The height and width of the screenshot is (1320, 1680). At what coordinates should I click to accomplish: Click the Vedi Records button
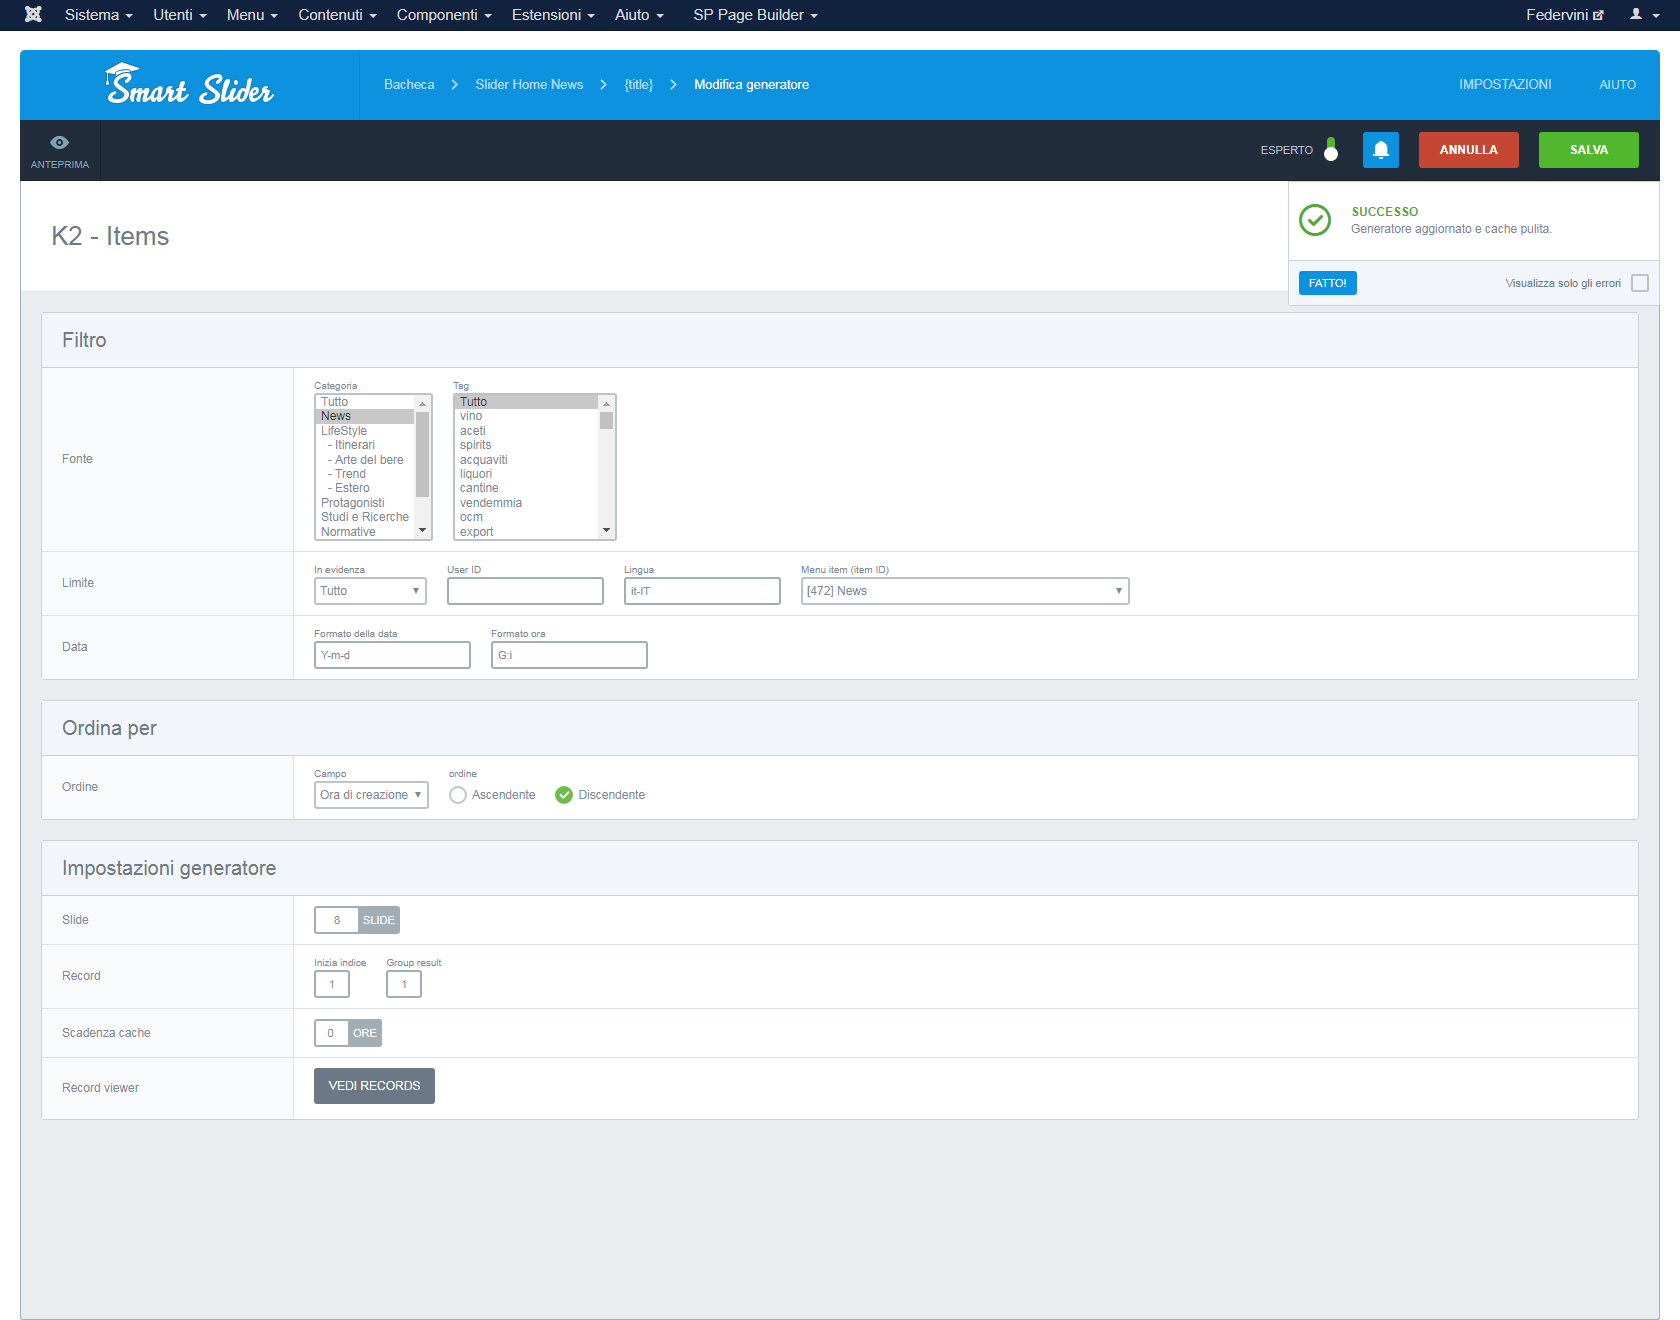(374, 1086)
